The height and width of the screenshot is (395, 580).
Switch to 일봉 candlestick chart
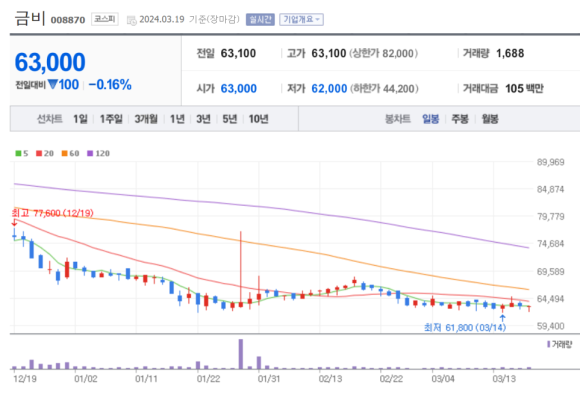pos(431,119)
